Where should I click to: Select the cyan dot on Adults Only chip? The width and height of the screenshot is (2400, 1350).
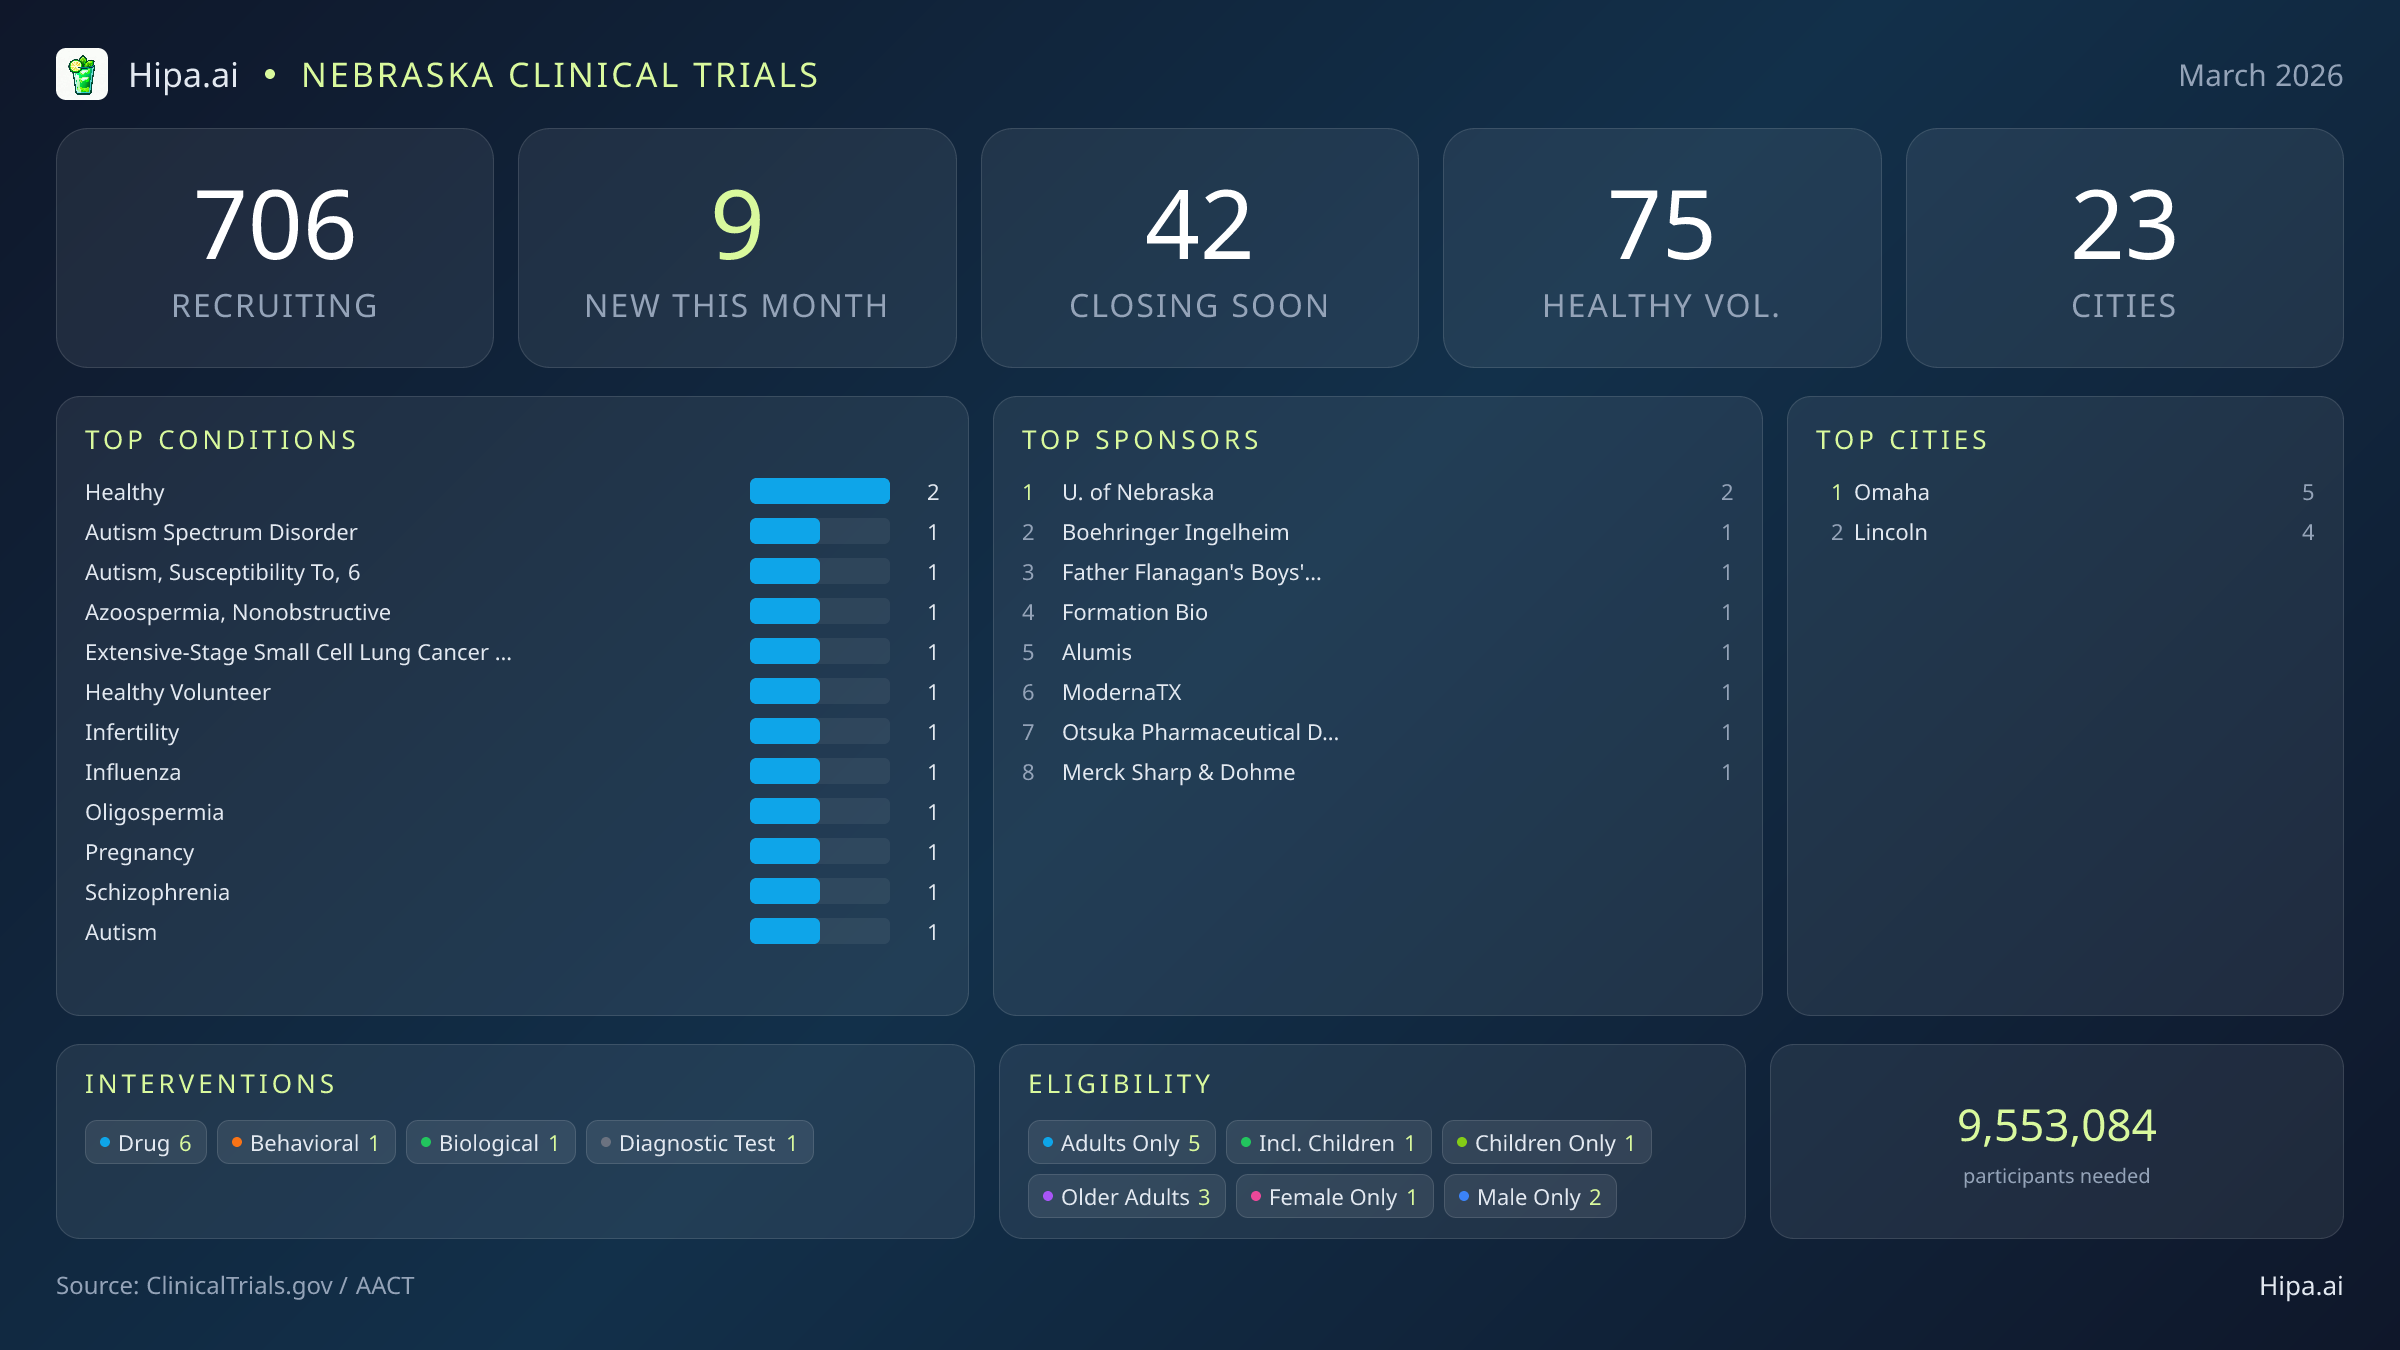(1048, 1142)
